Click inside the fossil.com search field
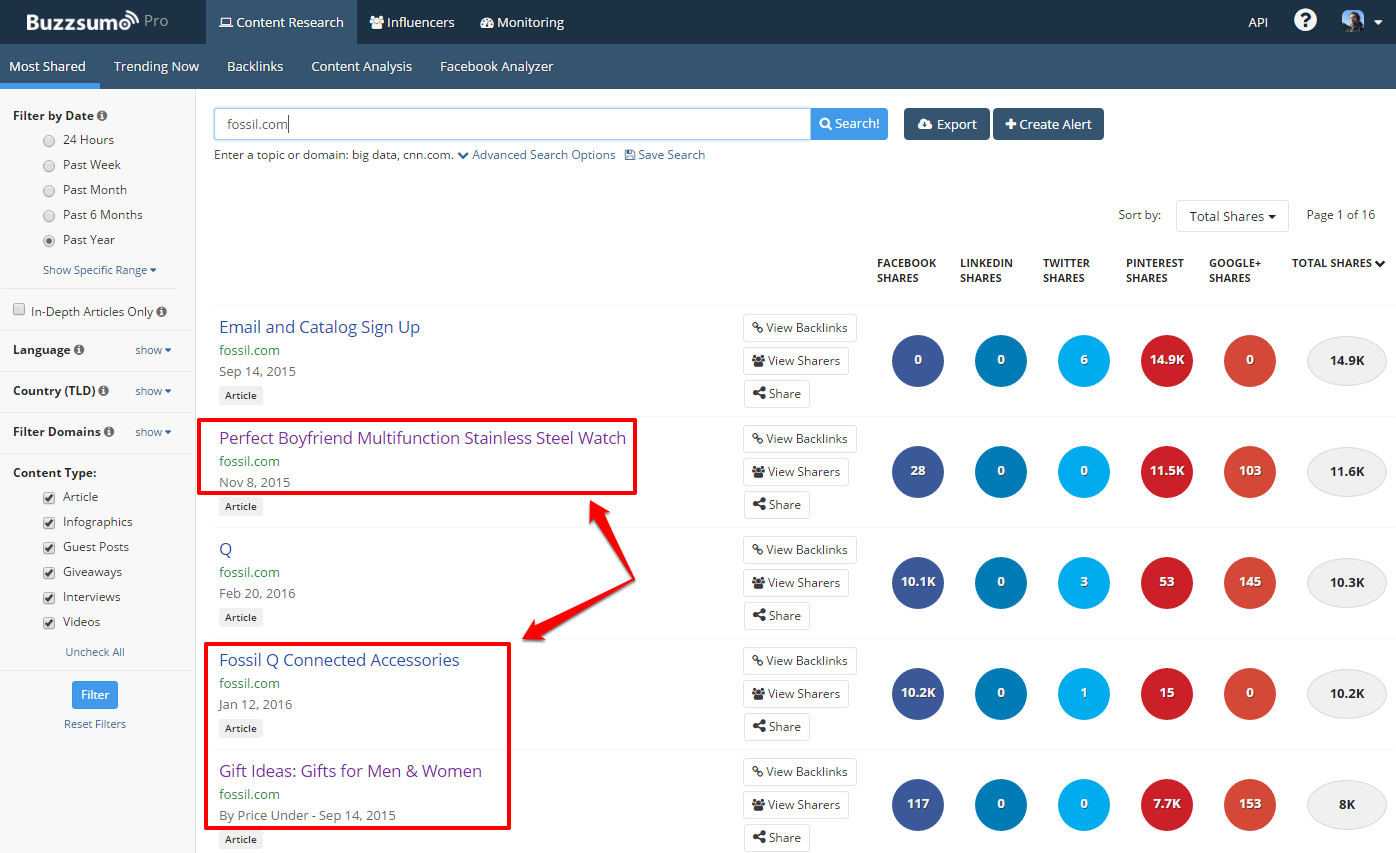Viewport: 1396px width, 853px height. (511, 124)
